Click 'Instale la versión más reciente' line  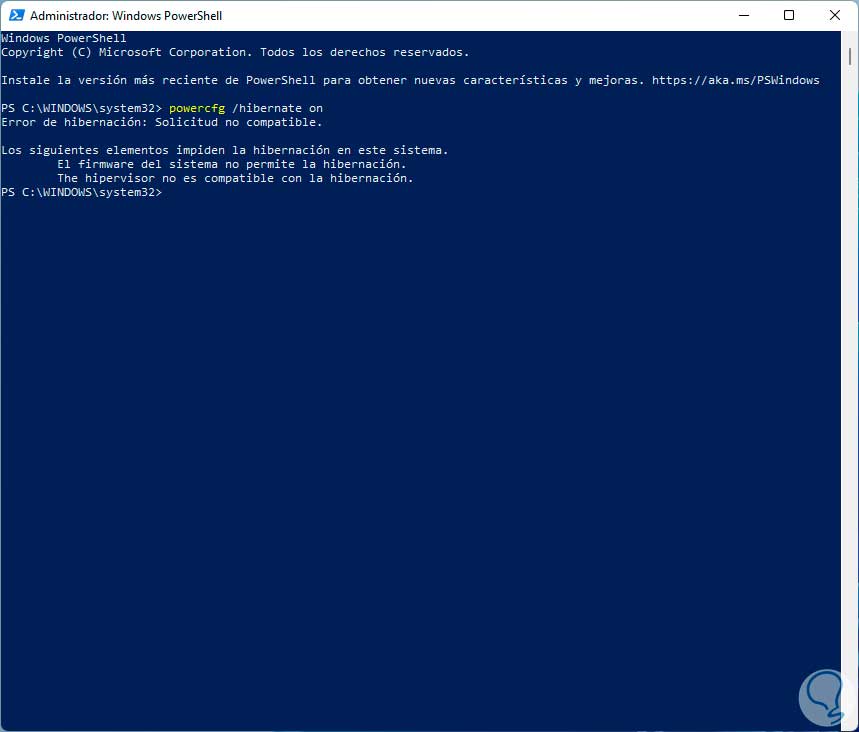[x=410, y=80]
